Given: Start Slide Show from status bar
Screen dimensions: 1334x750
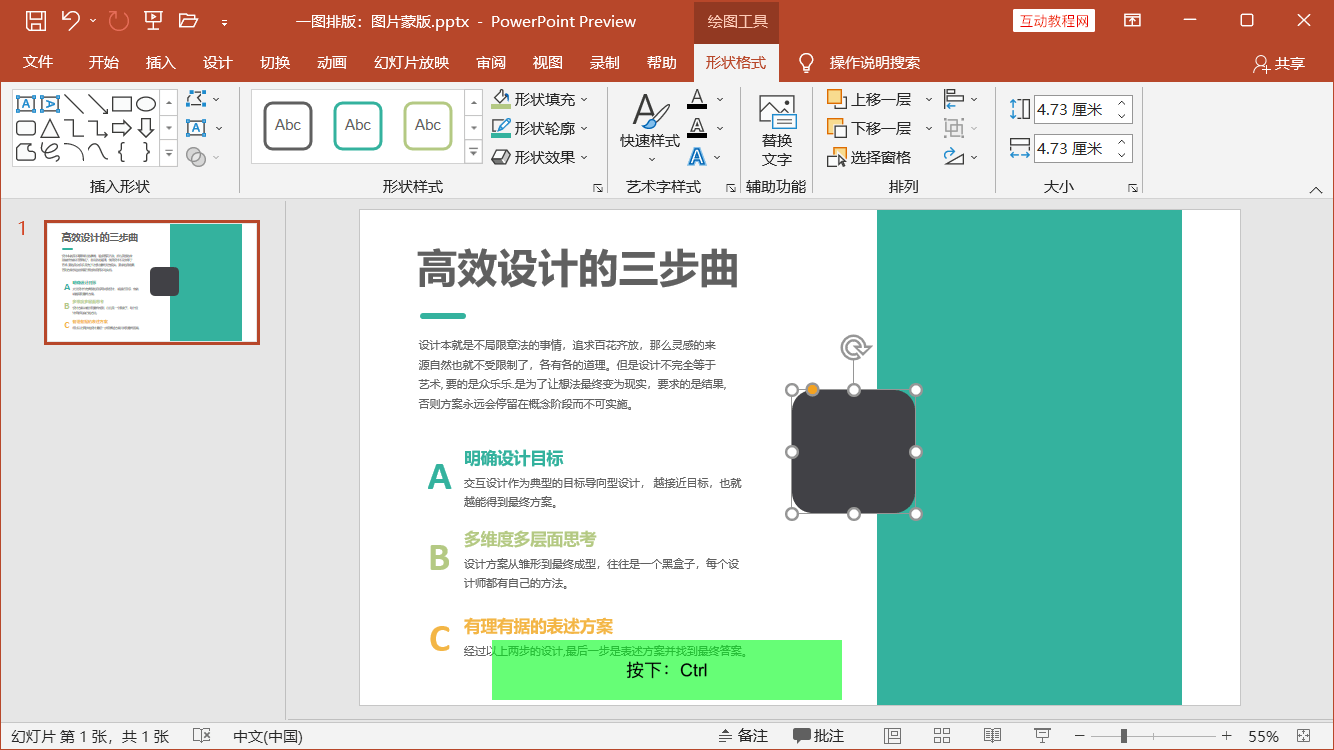Looking at the screenshot, I should pos(1042,736).
